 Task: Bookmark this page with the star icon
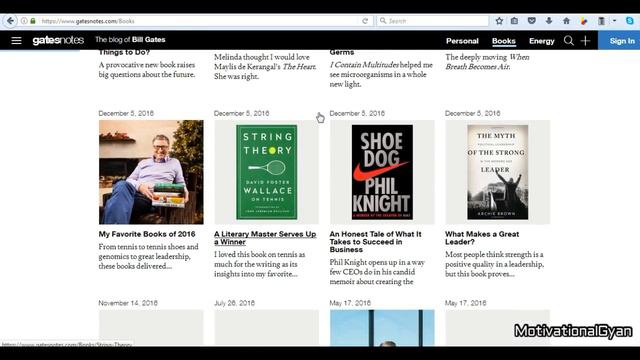(x=499, y=21)
